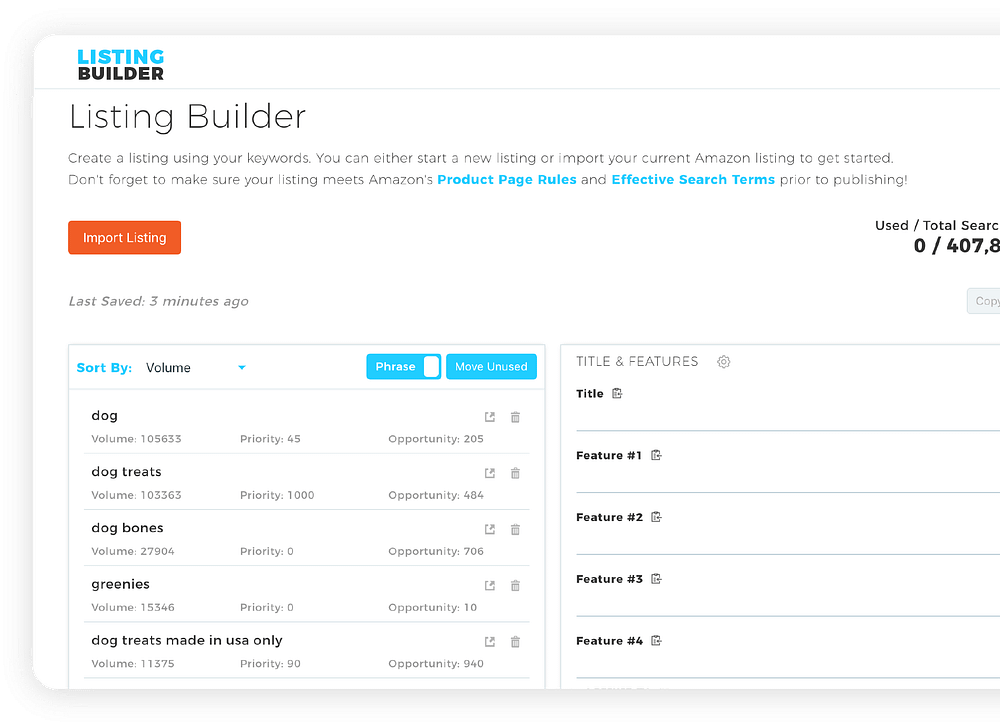
Task: Open the Effective Search Terms link
Action: [x=693, y=180]
